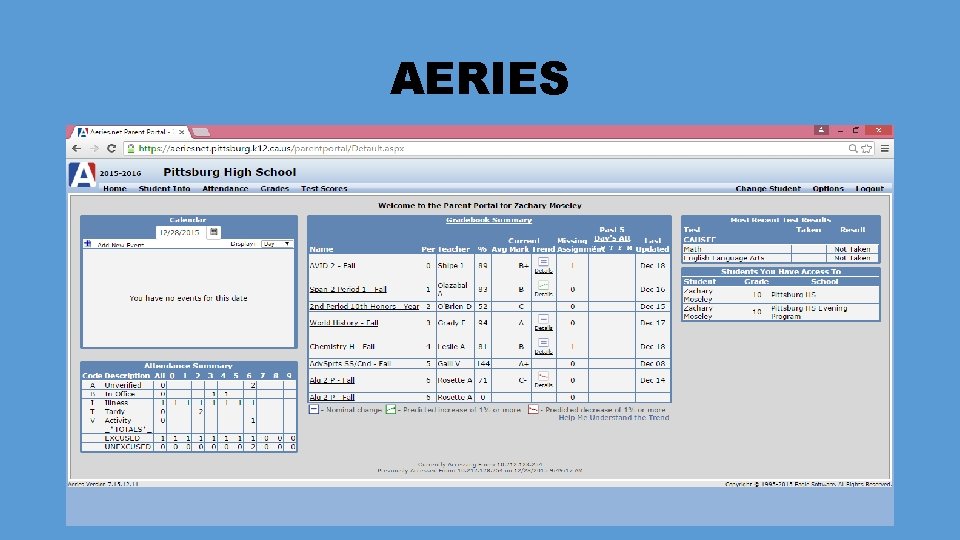Open the Student Info menu

164,189
